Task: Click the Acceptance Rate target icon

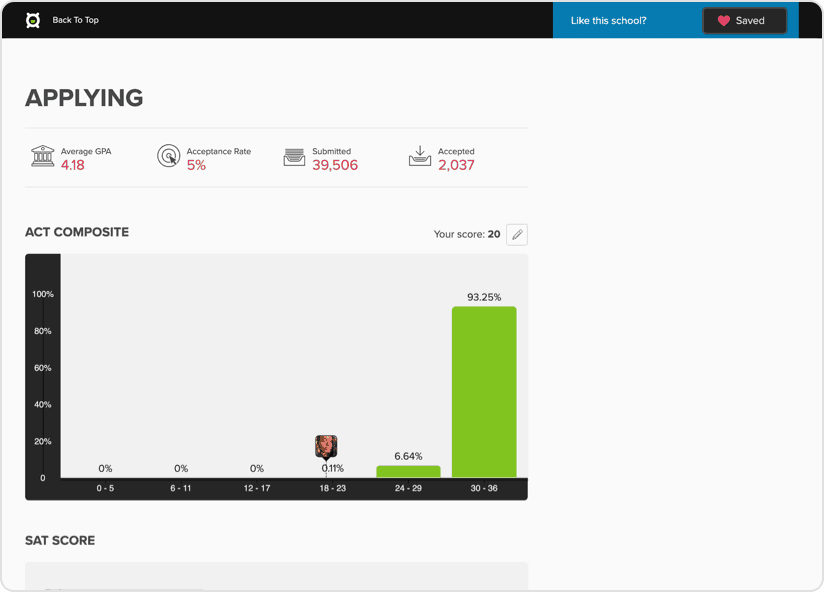Action: pyautogui.click(x=168, y=157)
